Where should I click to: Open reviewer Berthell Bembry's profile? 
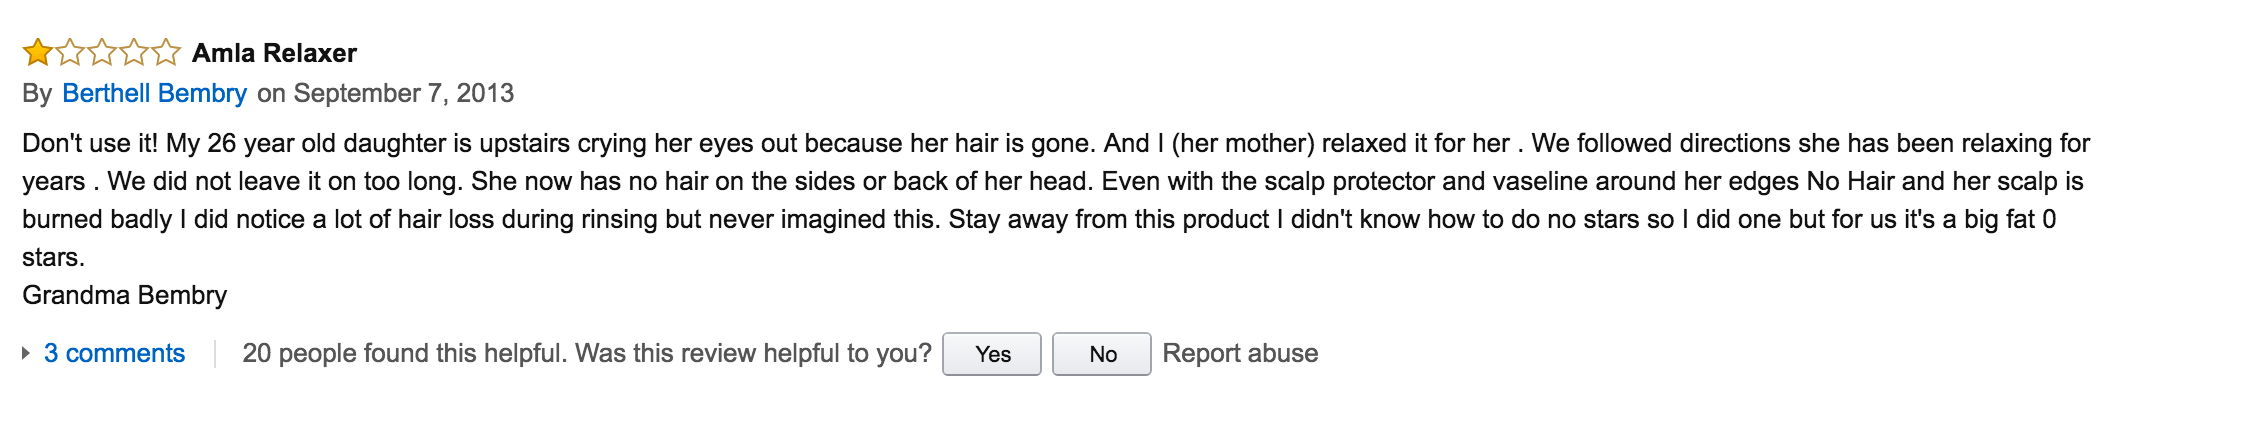(x=154, y=93)
